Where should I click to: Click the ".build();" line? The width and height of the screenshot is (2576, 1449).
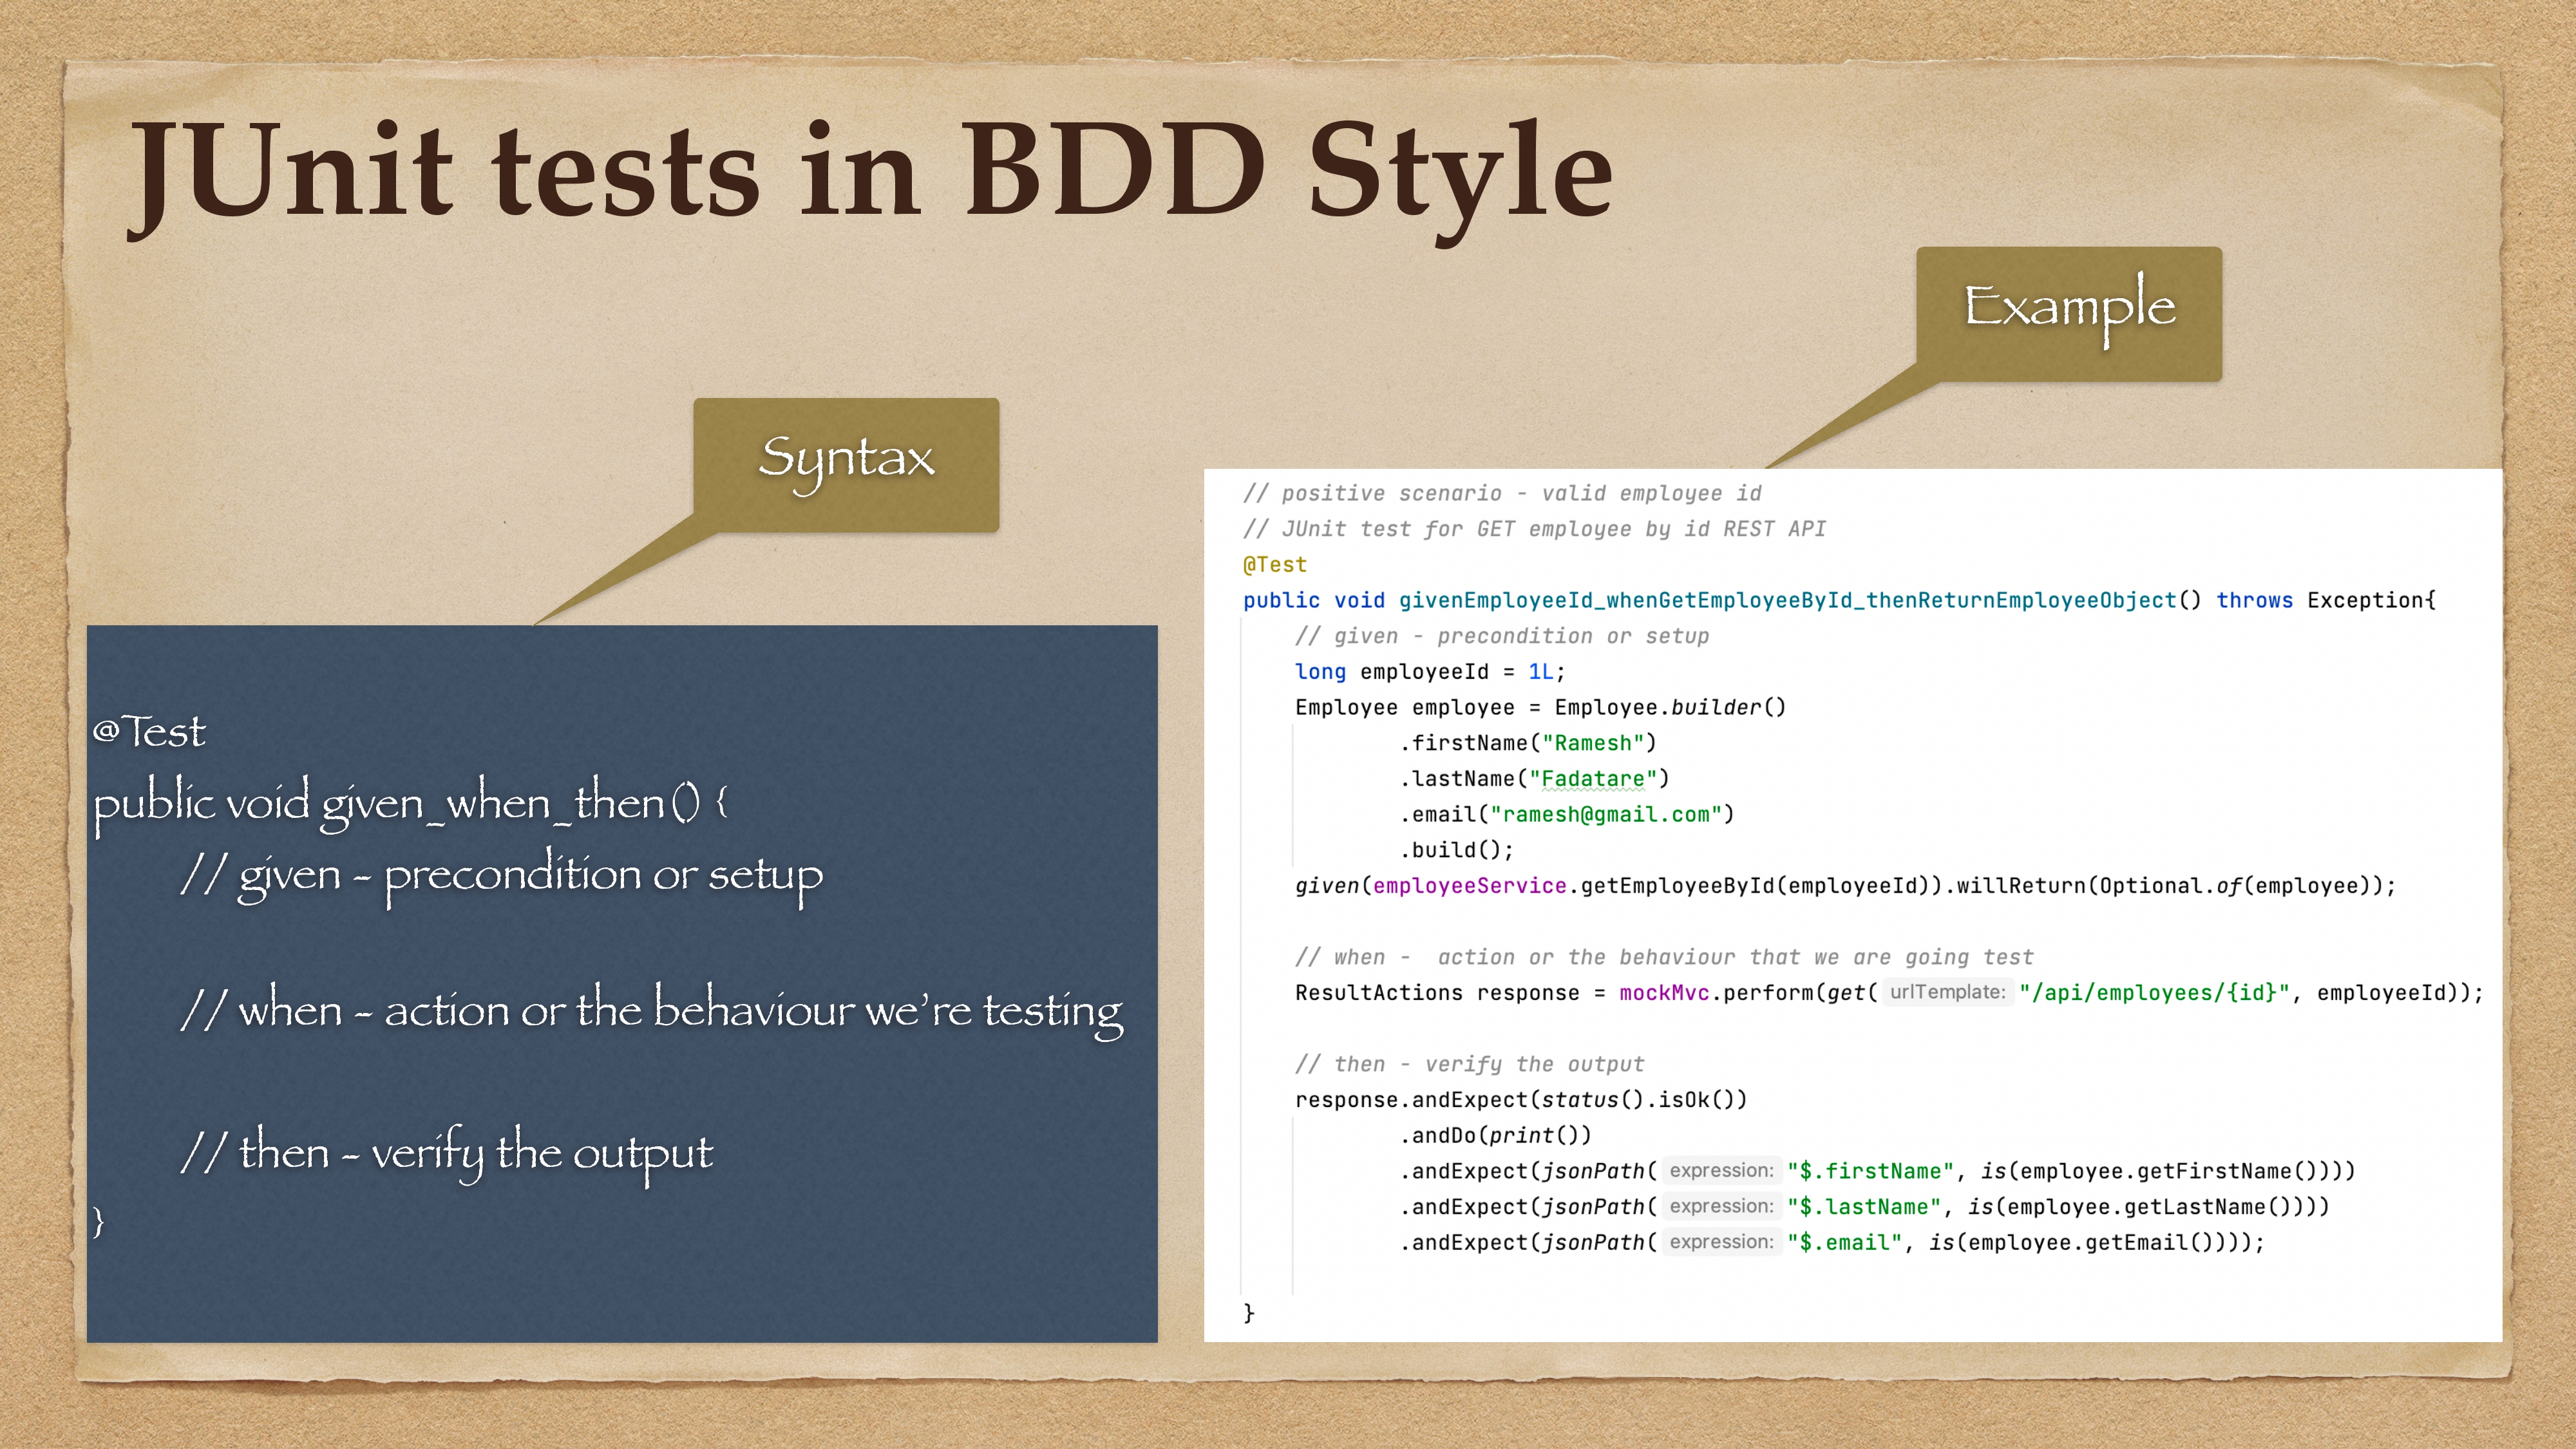tap(1456, 851)
